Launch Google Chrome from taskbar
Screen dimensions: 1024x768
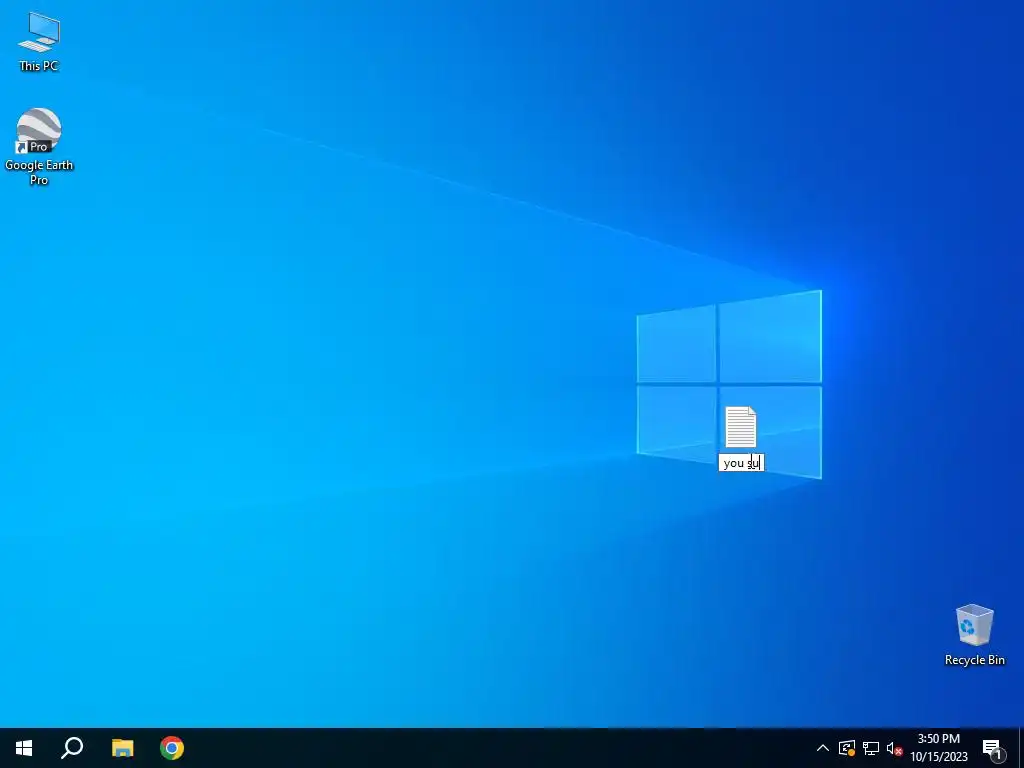172,748
